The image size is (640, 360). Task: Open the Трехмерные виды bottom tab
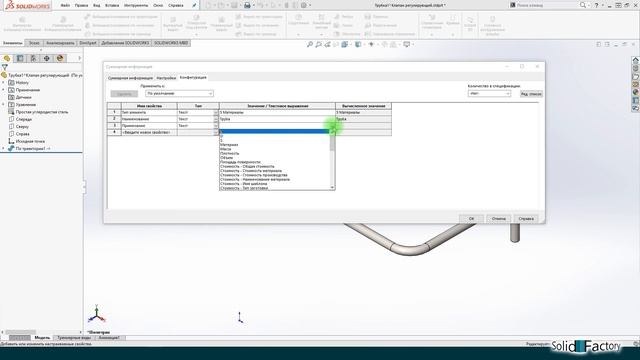pos(74,338)
